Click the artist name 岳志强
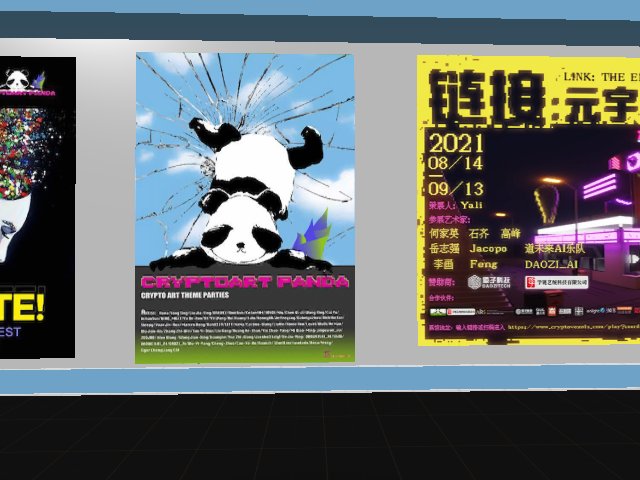640x480 pixels. point(444,249)
